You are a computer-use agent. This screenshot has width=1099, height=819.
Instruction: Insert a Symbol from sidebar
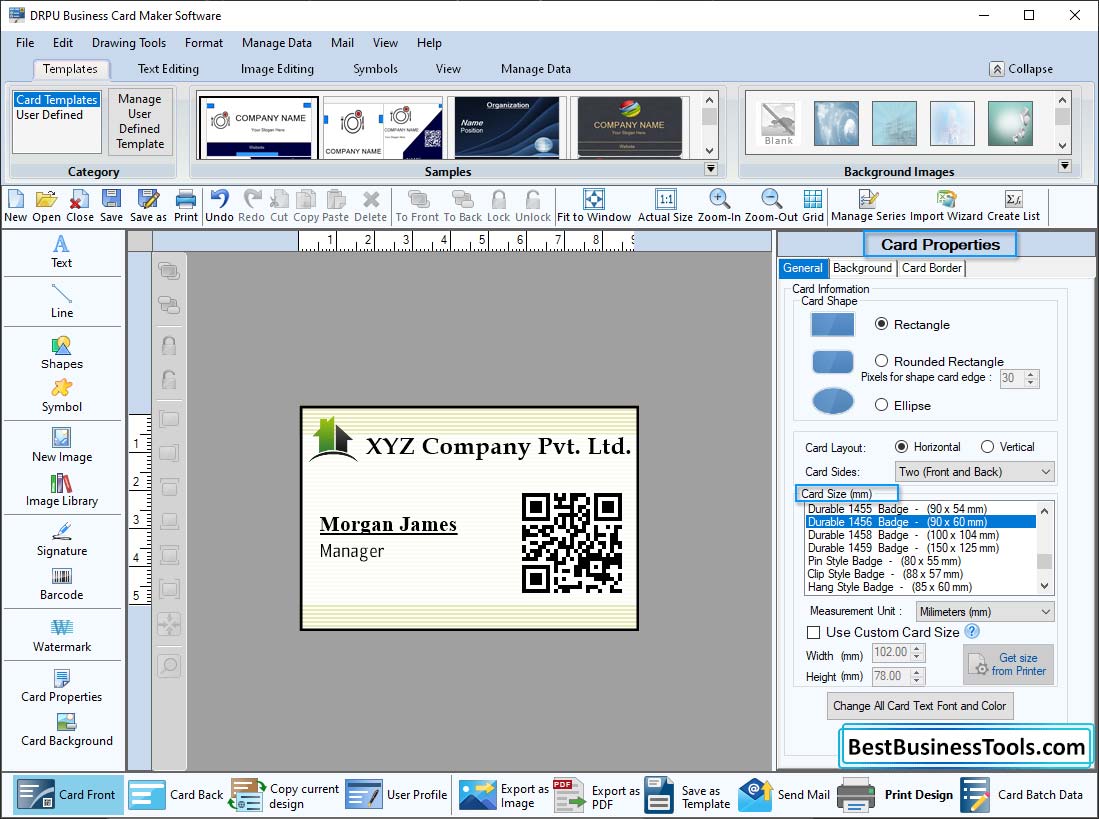pos(62,396)
